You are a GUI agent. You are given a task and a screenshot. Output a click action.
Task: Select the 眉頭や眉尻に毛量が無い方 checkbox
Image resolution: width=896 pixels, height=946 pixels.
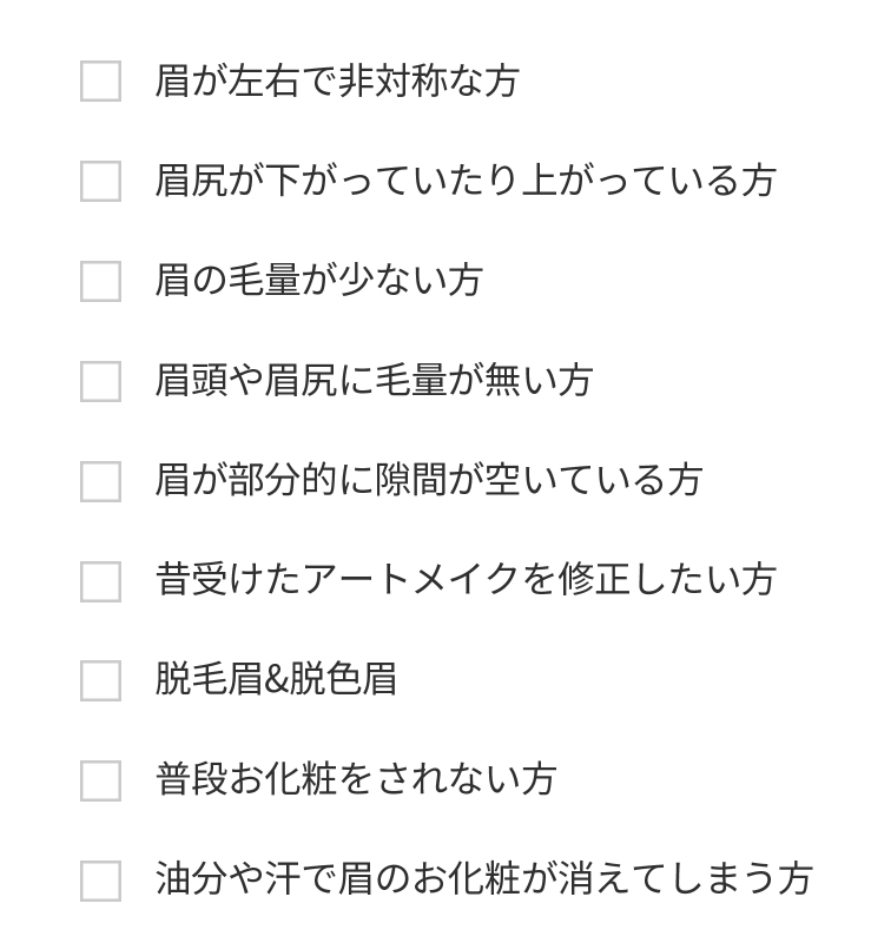click(x=100, y=381)
